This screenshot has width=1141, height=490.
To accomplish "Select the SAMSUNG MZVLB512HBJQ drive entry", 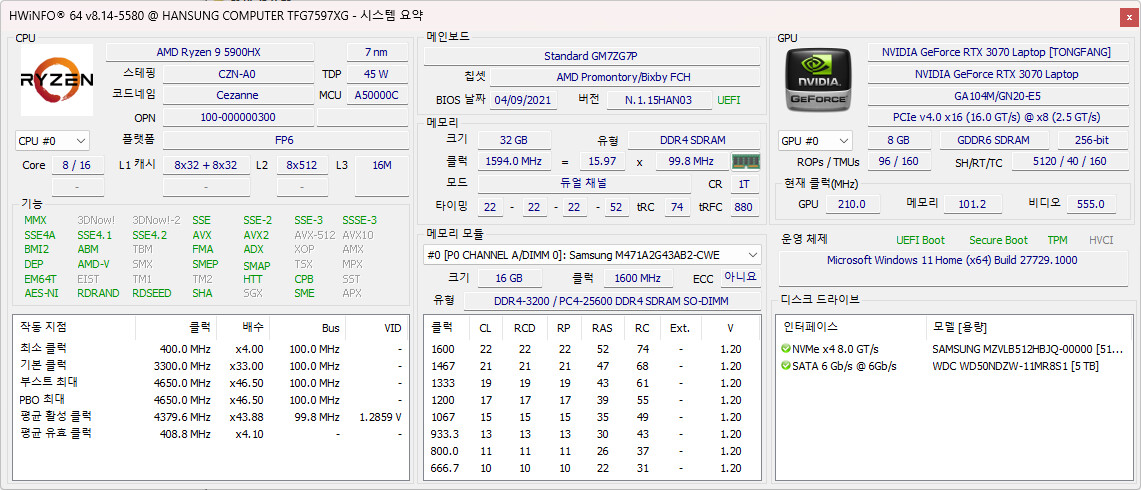I will click(x=1025, y=349).
